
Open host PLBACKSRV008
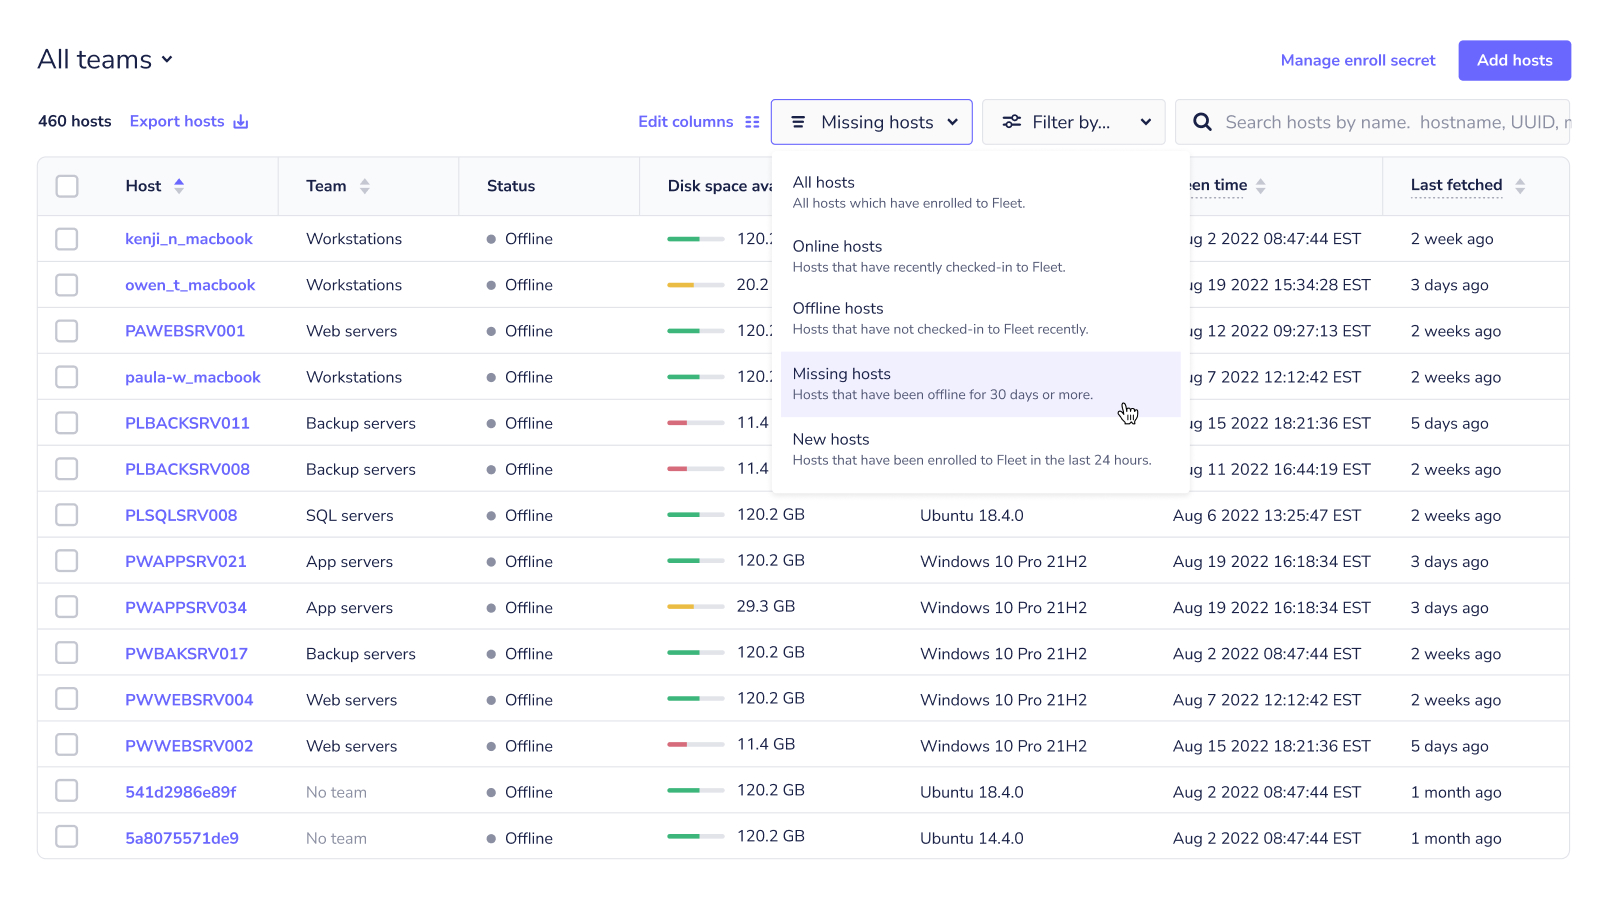tap(187, 469)
